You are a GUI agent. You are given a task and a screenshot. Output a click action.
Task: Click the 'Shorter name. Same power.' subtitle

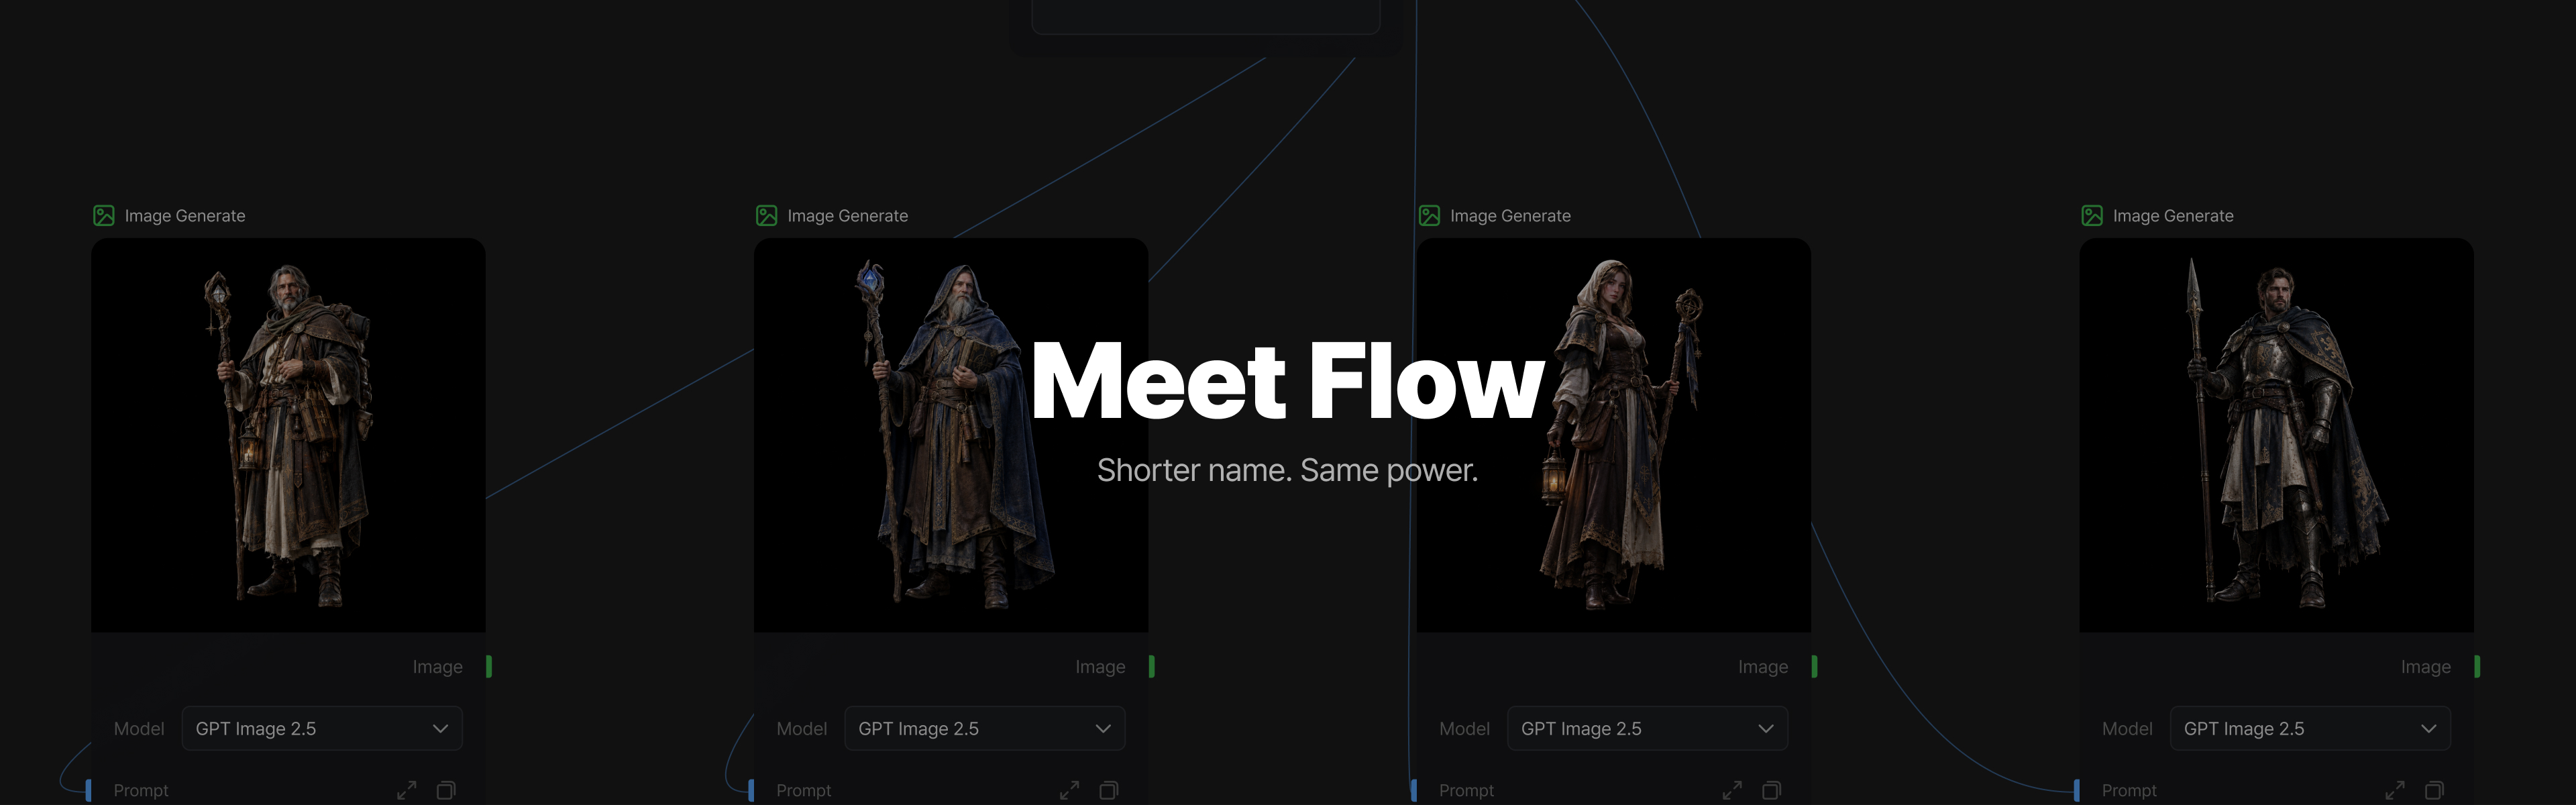click(1288, 470)
